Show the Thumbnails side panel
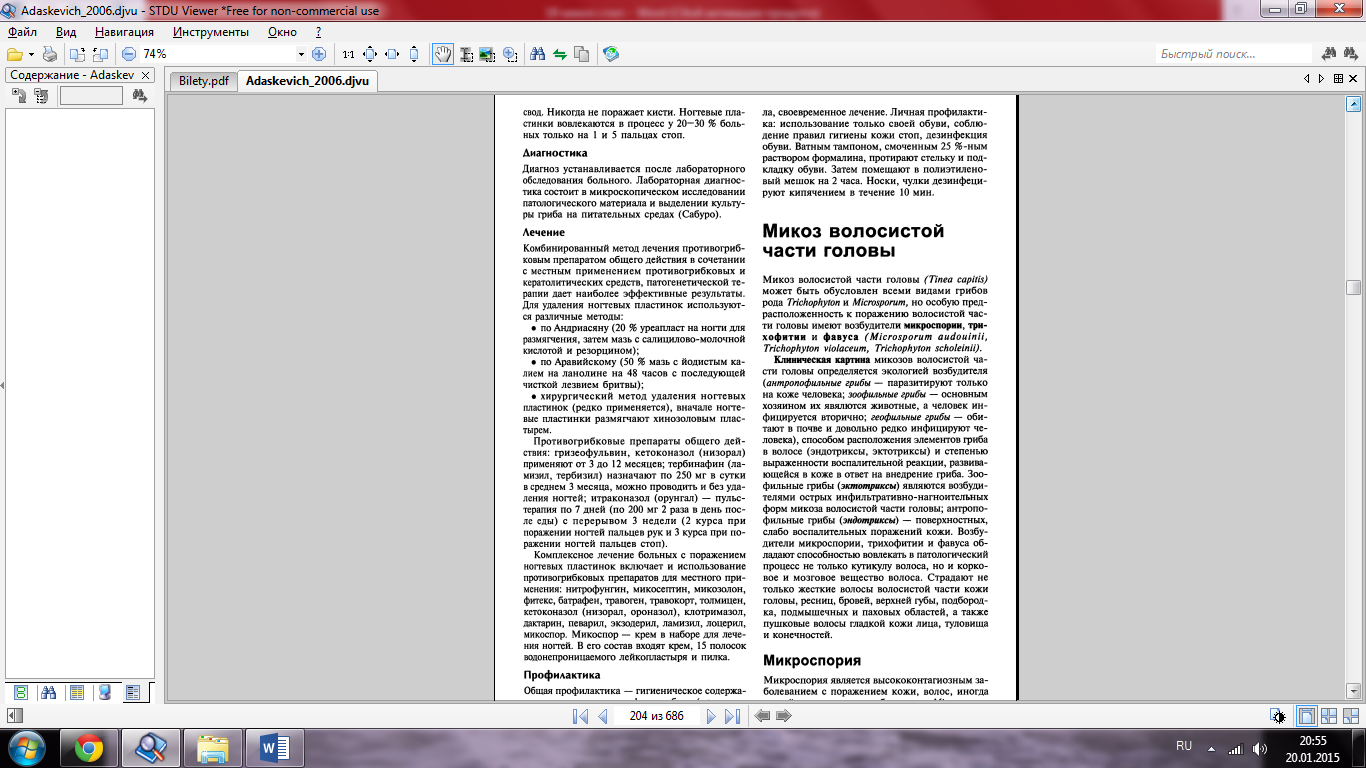Viewport: 1366px width, 768px height. pos(20,692)
